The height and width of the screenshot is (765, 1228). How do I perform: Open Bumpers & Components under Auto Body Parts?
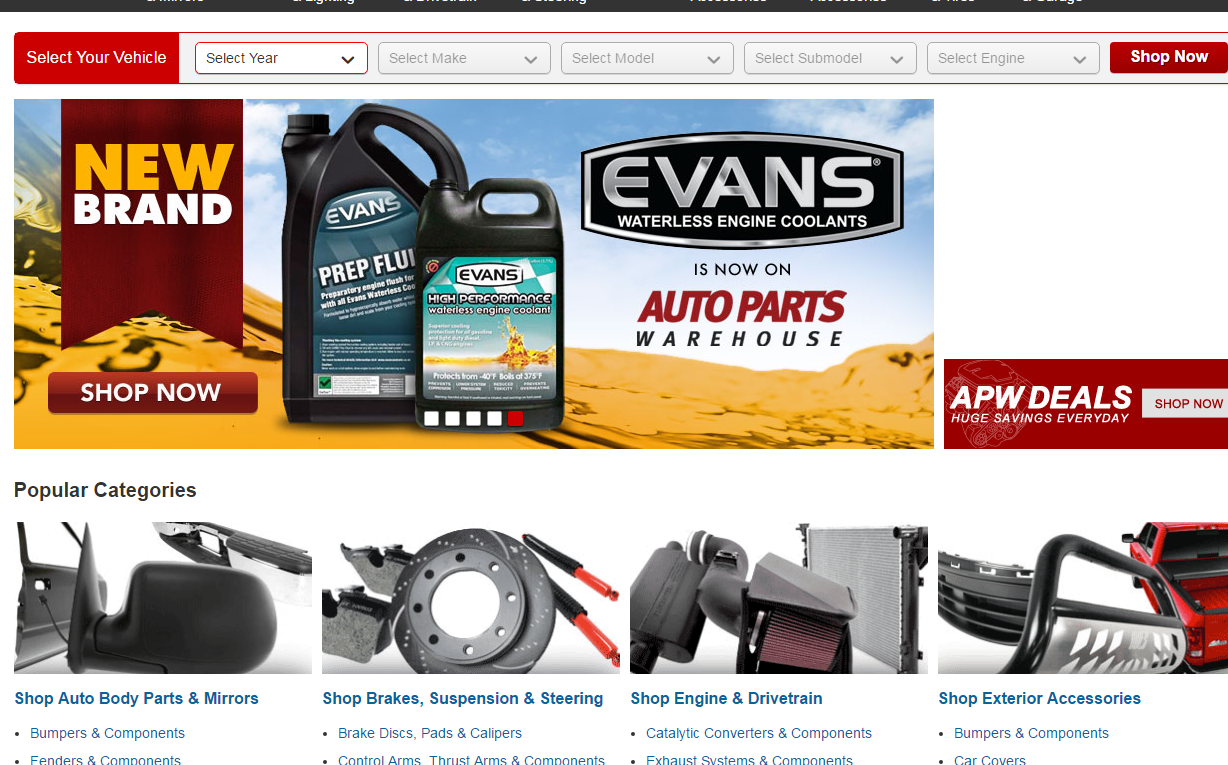click(108, 733)
